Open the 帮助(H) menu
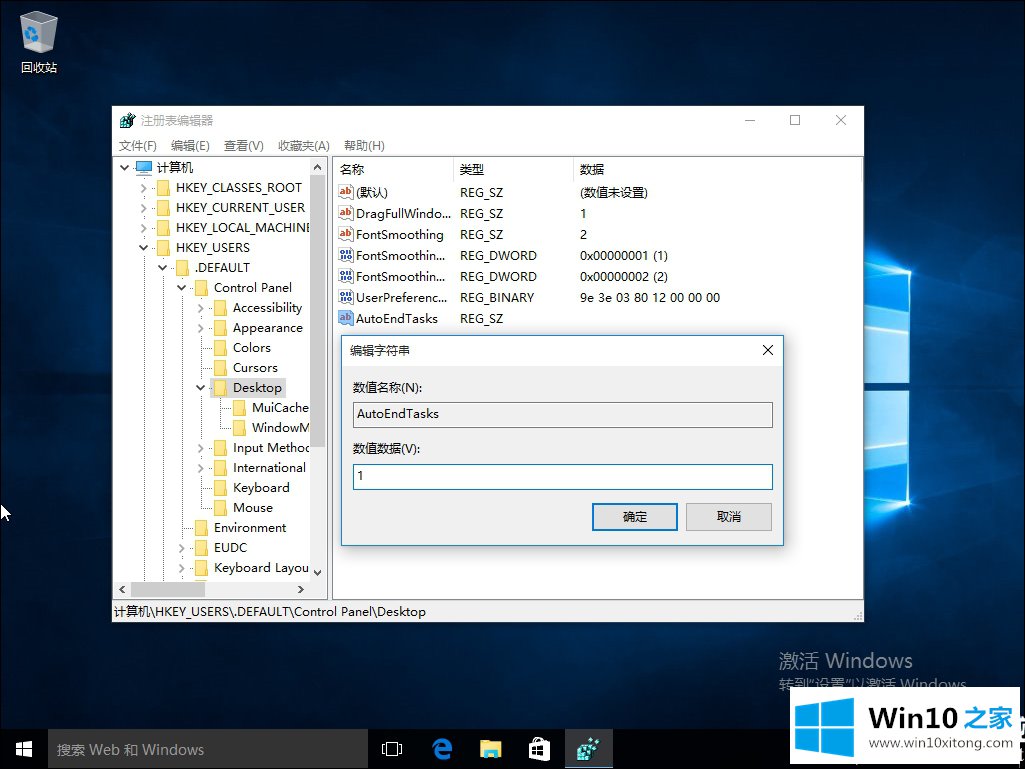 pos(364,146)
